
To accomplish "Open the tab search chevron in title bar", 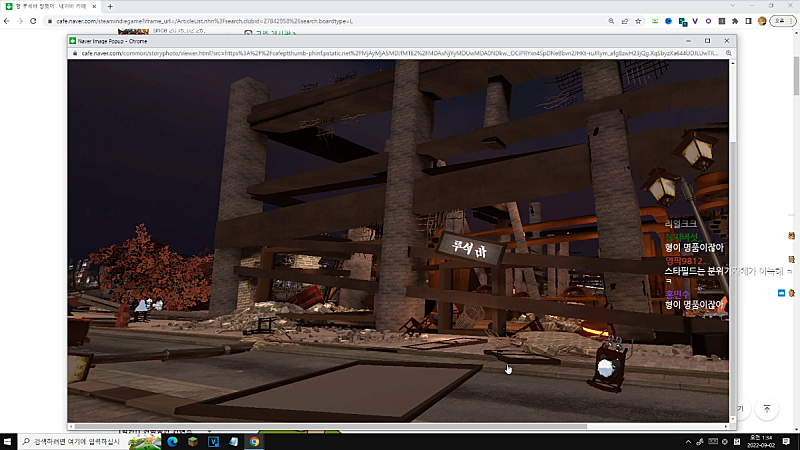I will coord(733,6).
